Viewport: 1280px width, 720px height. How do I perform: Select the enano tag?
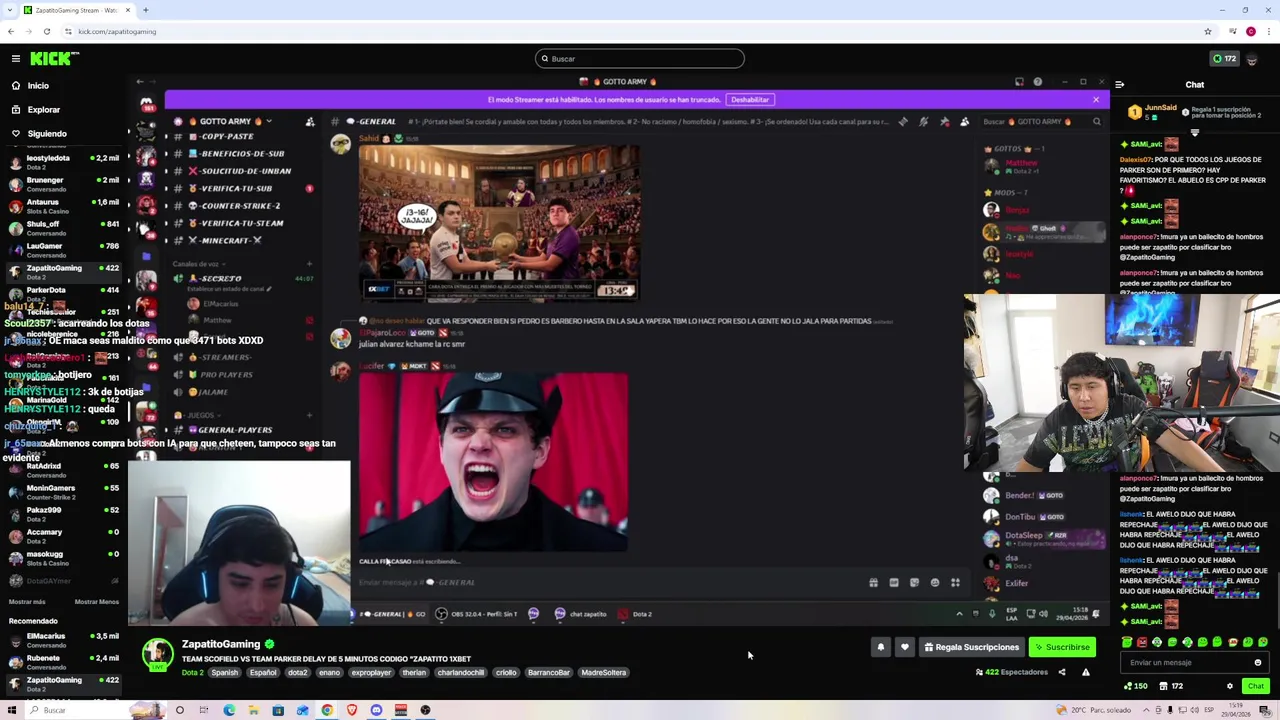[x=329, y=673]
